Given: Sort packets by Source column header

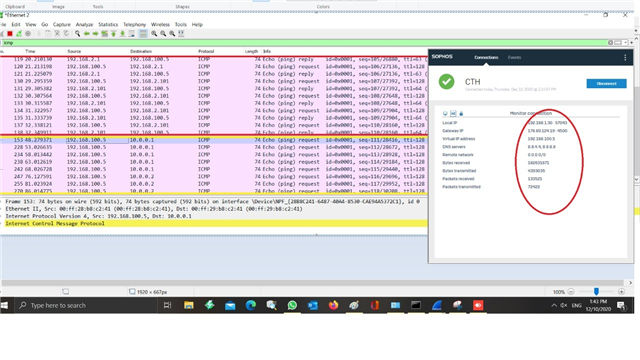Looking at the screenshot, I should [74, 51].
